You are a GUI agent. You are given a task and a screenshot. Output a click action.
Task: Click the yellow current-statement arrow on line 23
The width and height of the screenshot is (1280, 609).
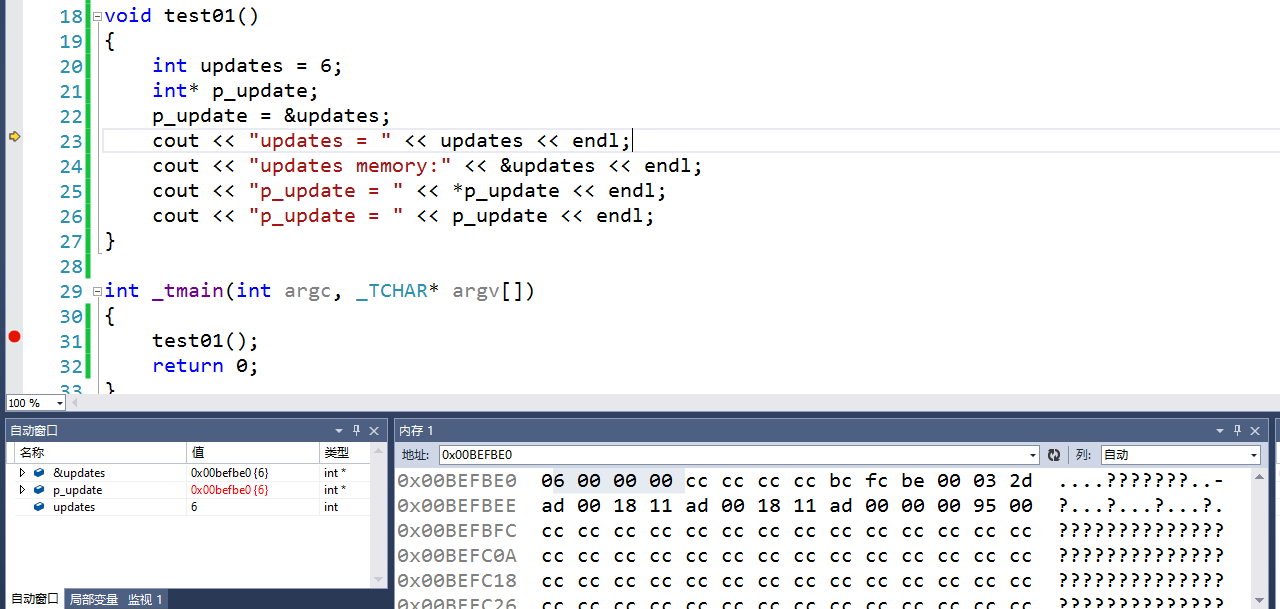tap(14, 136)
